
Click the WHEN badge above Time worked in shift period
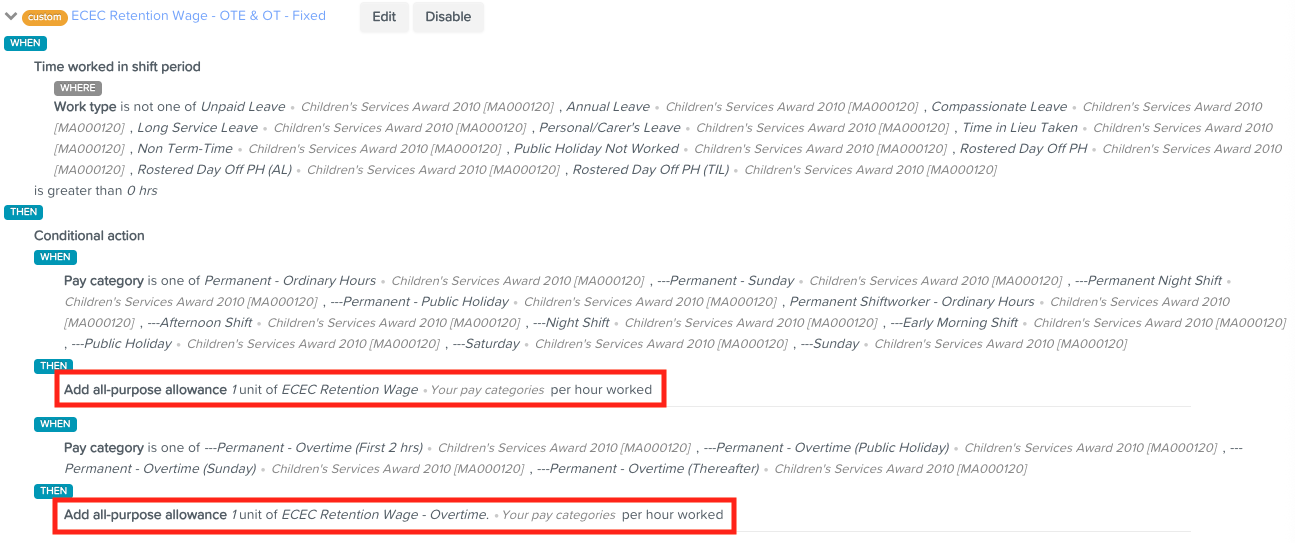pyautogui.click(x=25, y=43)
